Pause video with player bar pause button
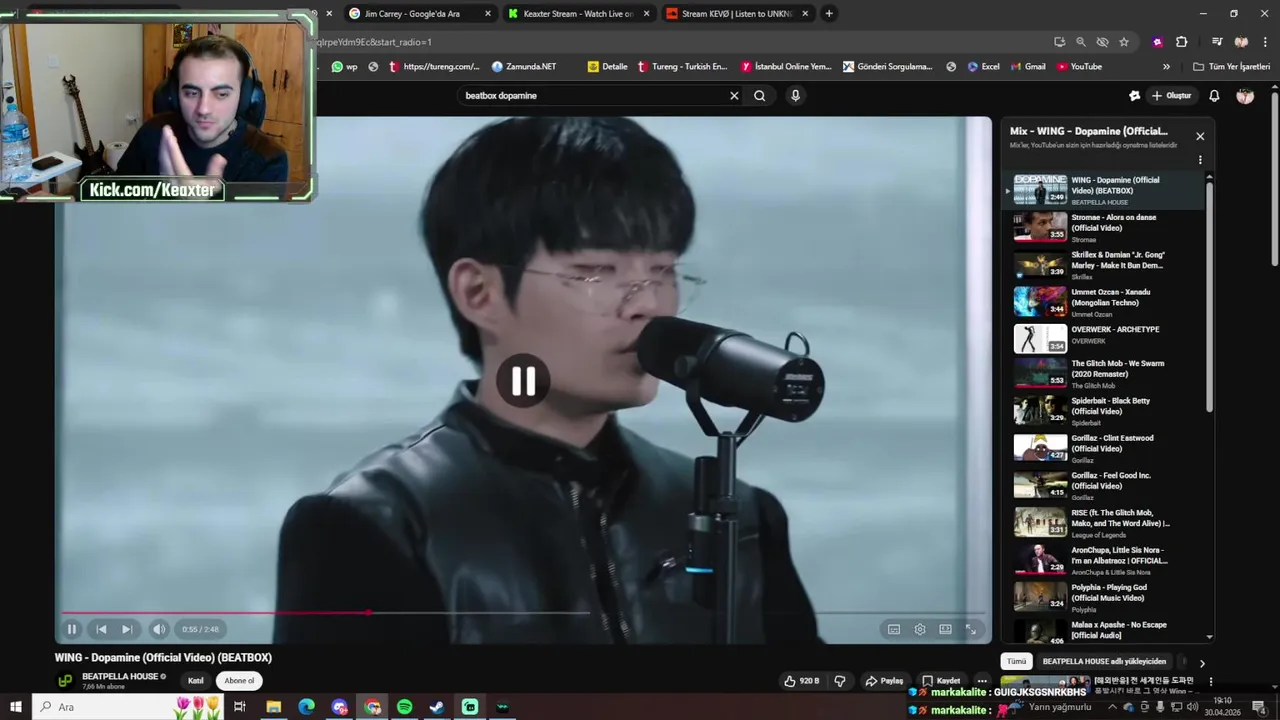 [72, 629]
